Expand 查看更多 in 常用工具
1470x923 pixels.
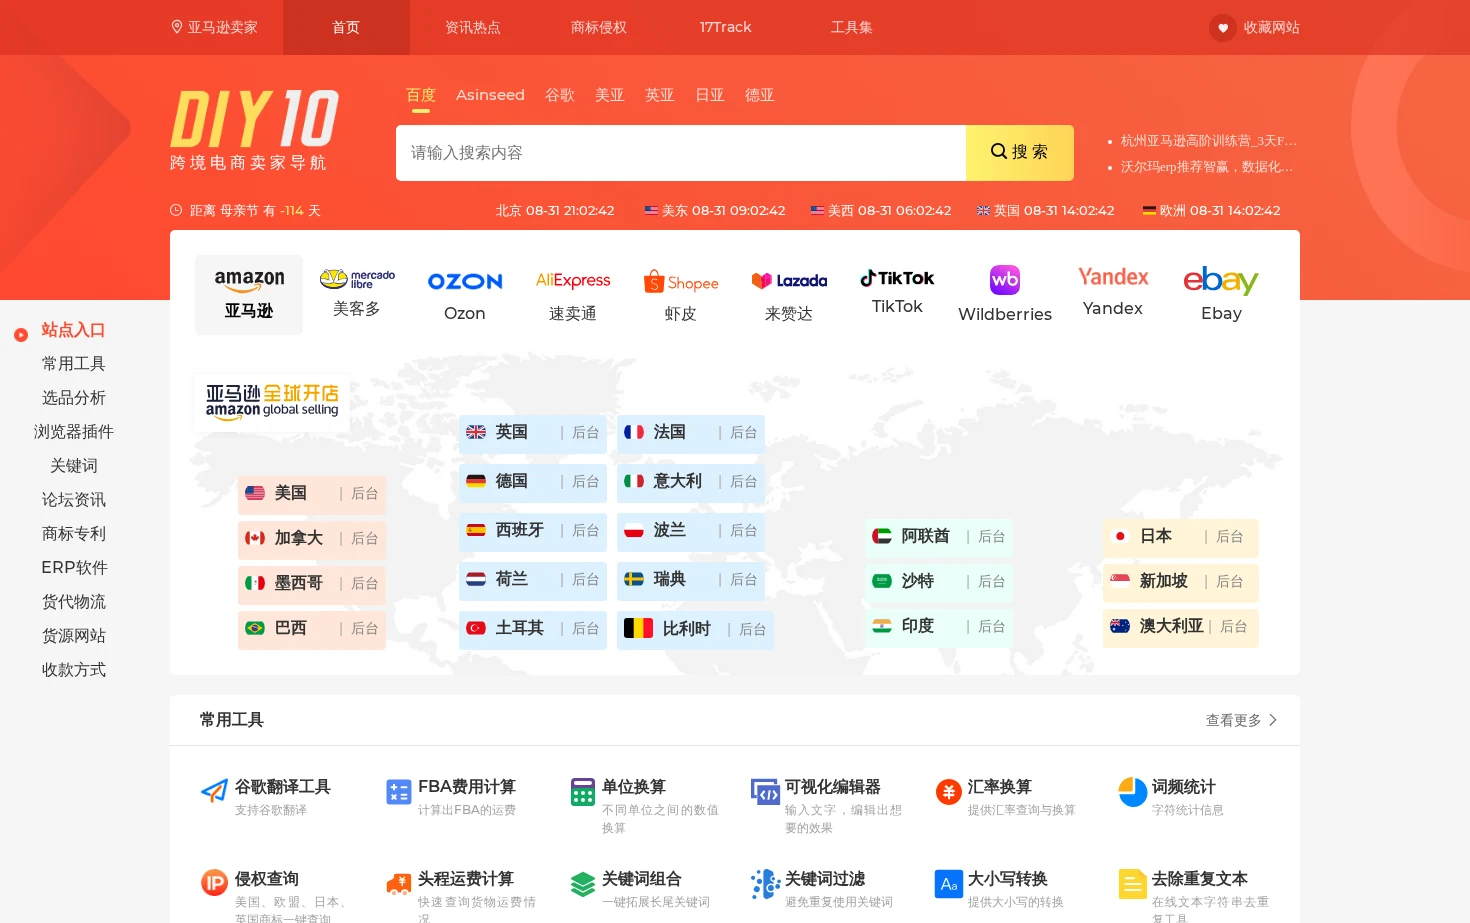[x=1241, y=720]
